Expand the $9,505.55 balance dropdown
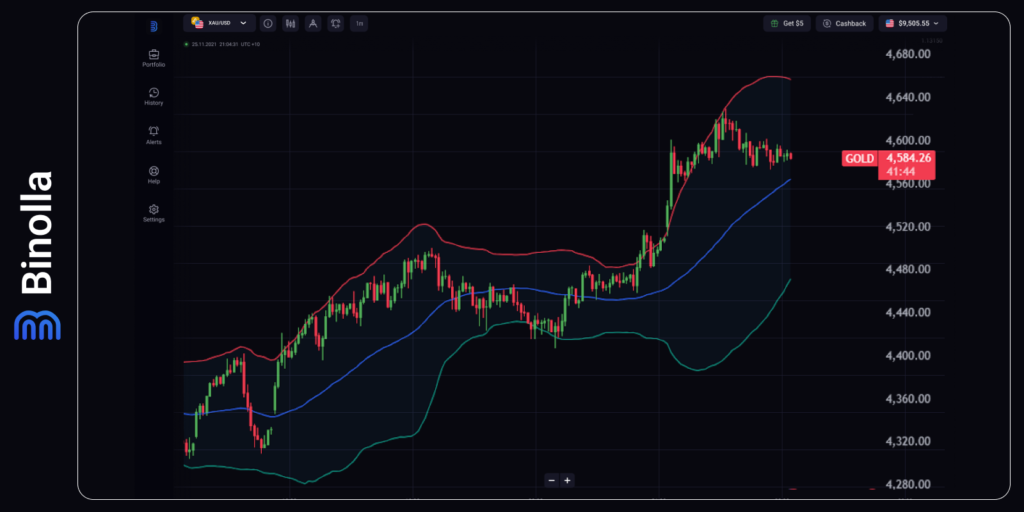Screen dimensions: 1024x512 [912, 24]
